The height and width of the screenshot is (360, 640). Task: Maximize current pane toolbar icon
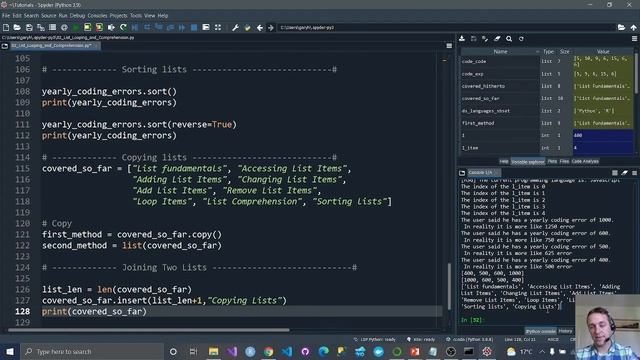point(206,27)
